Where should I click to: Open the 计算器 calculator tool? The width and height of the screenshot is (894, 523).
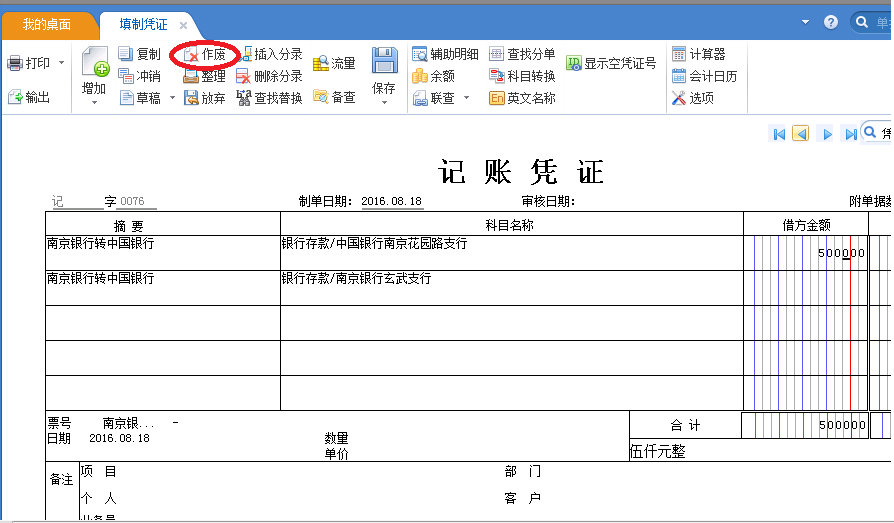[680, 54]
